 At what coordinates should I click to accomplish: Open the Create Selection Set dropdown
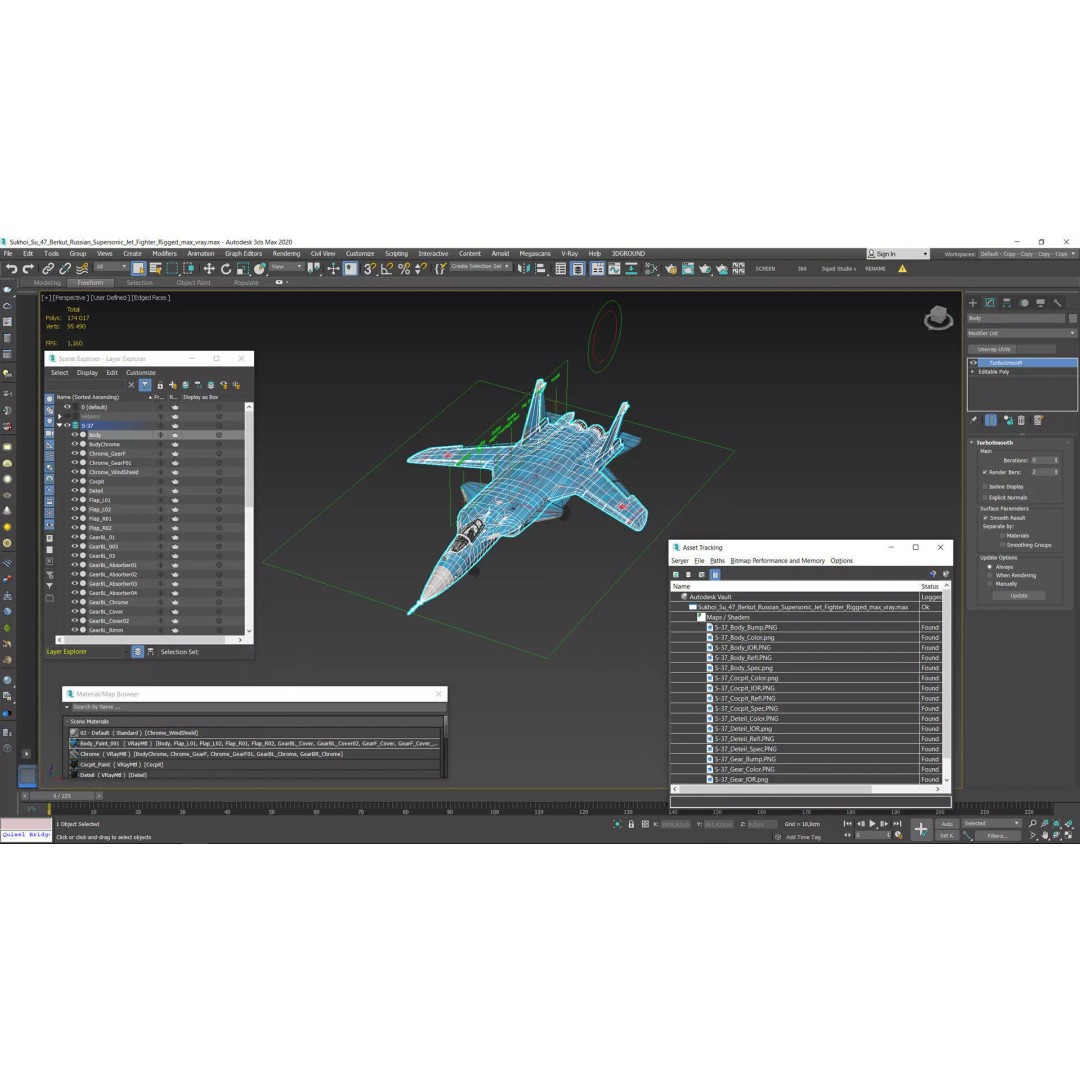click(x=480, y=267)
